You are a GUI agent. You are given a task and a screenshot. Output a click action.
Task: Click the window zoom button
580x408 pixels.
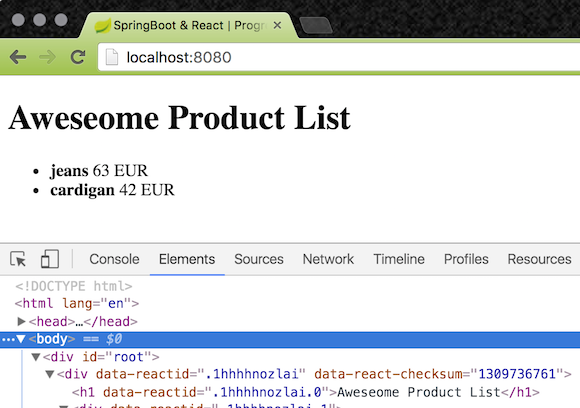[61, 19]
